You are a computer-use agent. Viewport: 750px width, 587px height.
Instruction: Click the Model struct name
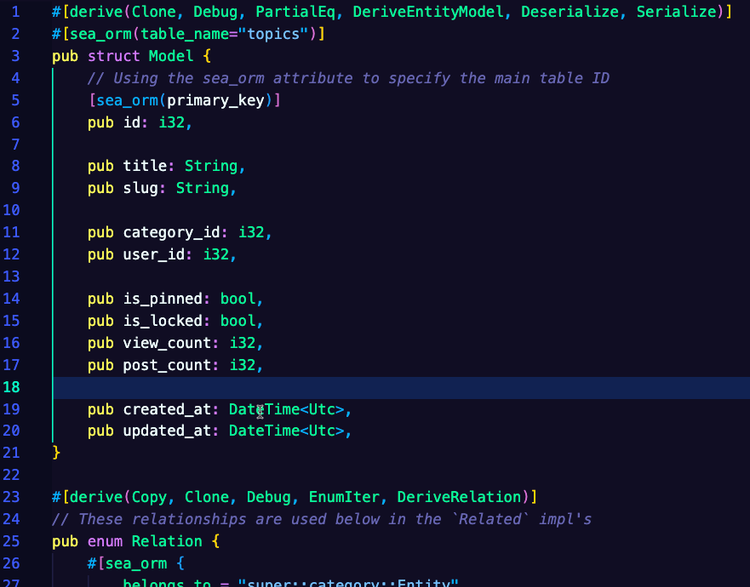(171, 56)
